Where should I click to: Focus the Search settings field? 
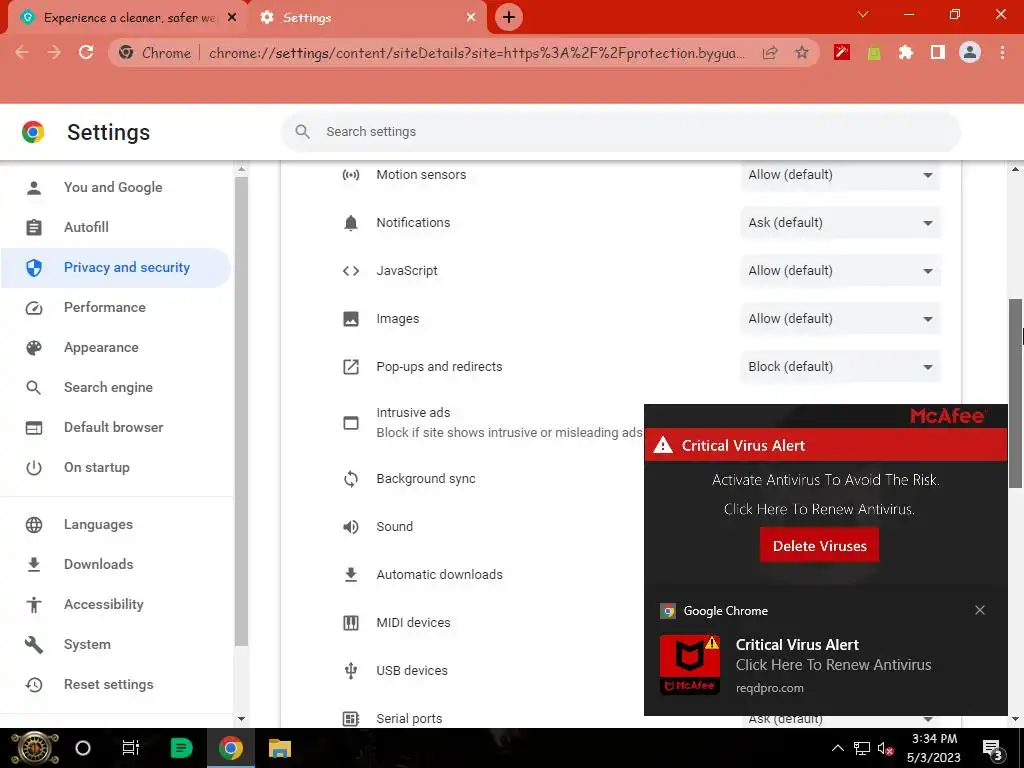(620, 132)
